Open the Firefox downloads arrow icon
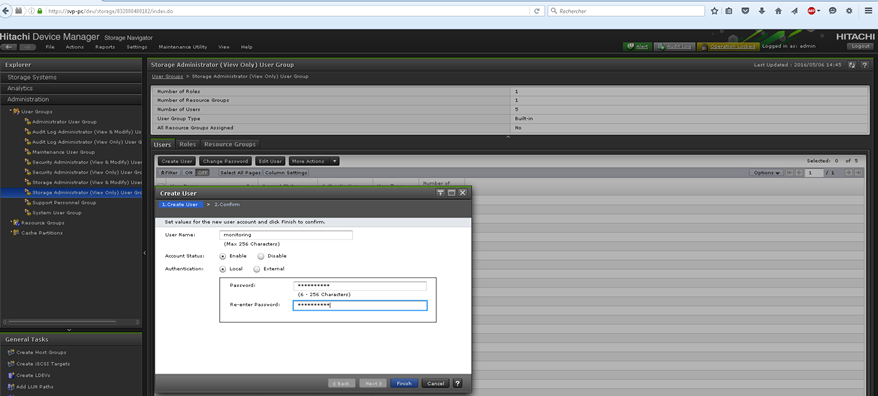The width and height of the screenshot is (878, 396). 762,11
